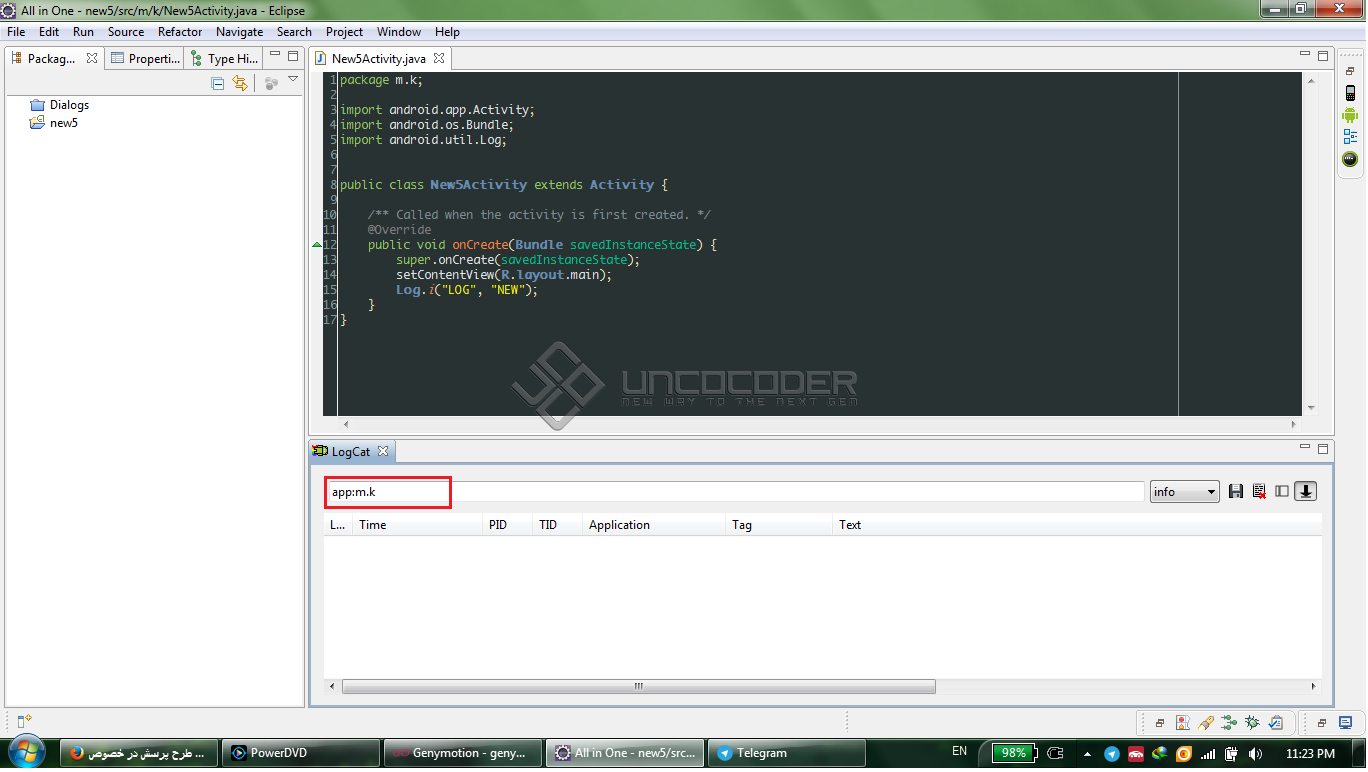Open the info log level dropdown
1368x772 pixels.
[x=1185, y=491]
